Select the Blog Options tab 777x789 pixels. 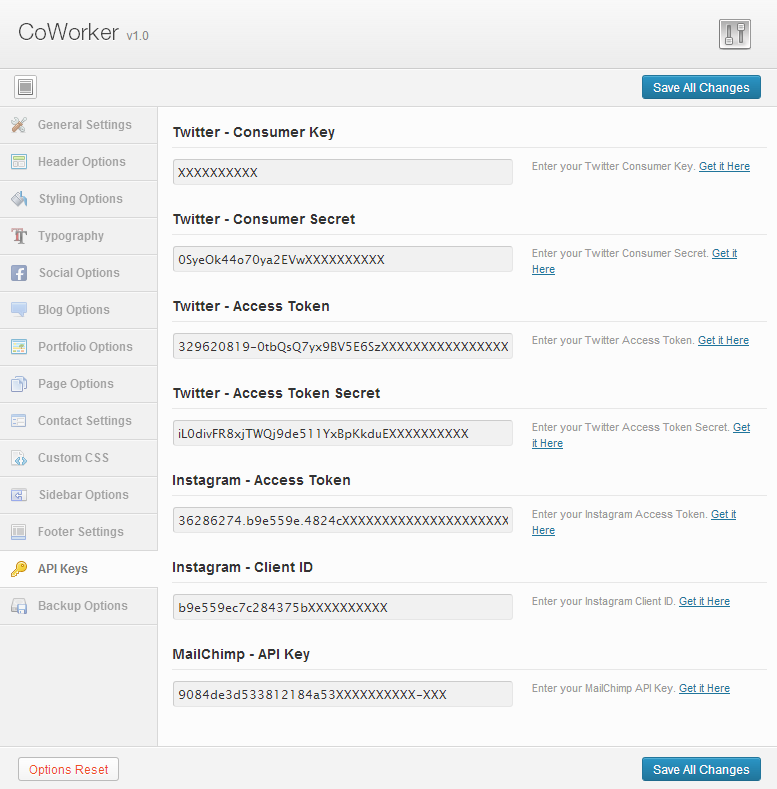coord(79,310)
